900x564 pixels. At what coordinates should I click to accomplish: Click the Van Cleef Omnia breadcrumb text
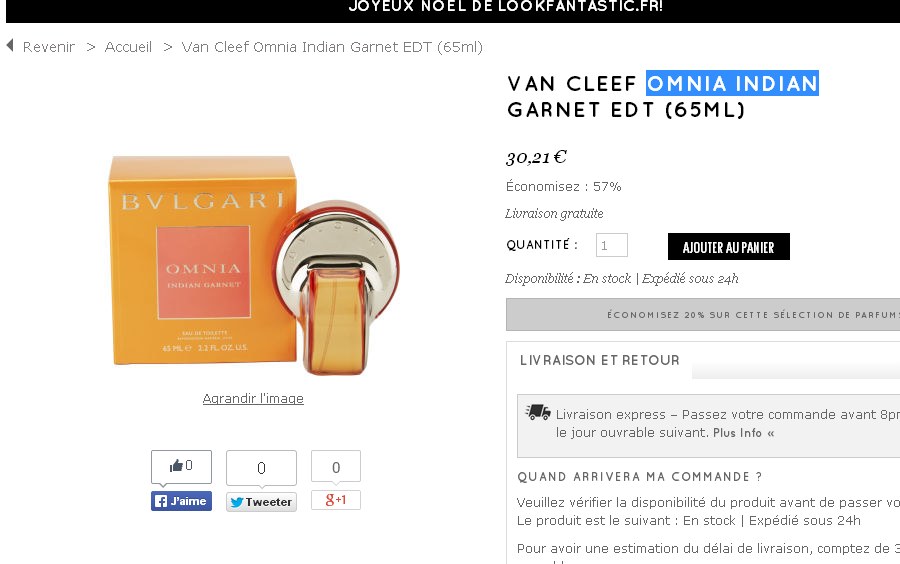[x=332, y=47]
